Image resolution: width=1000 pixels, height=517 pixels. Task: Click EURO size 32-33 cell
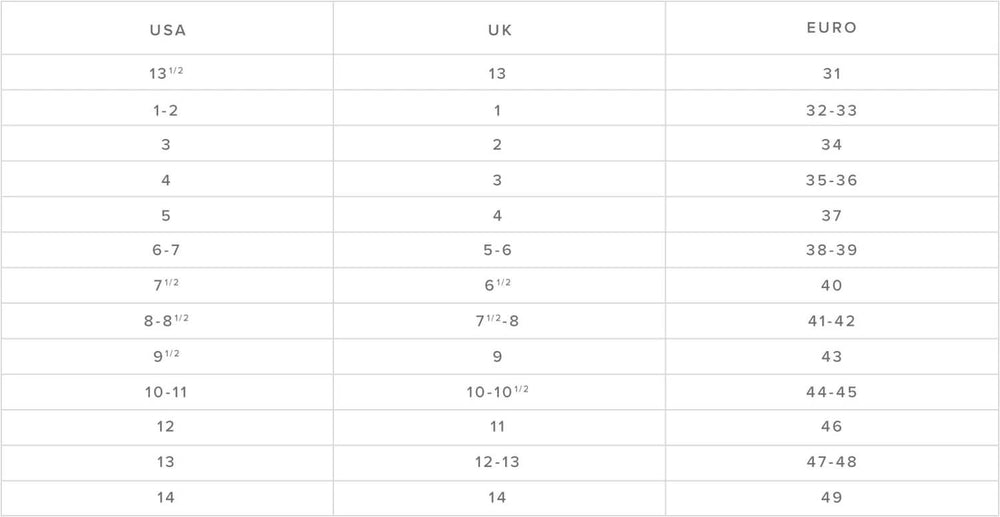[831, 110]
